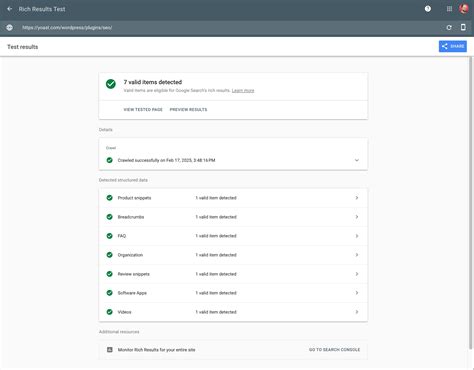The image size is (474, 370).
Task: Open the user account avatar
Action: 464,9
